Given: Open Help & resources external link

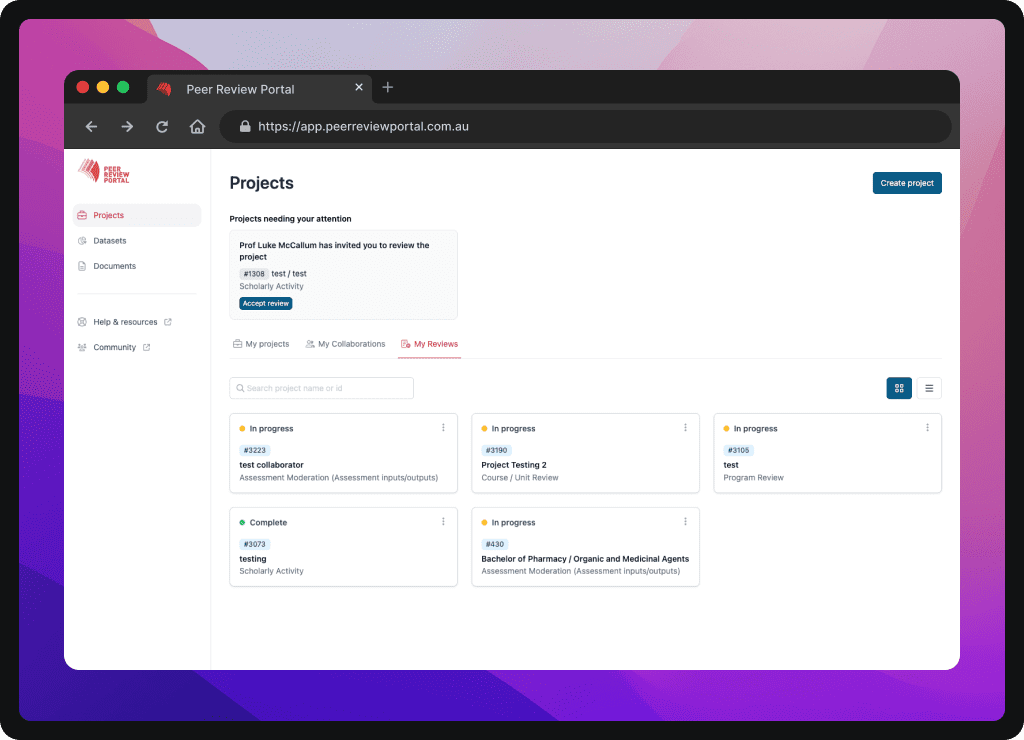Looking at the screenshot, I should pyautogui.click(x=125, y=322).
